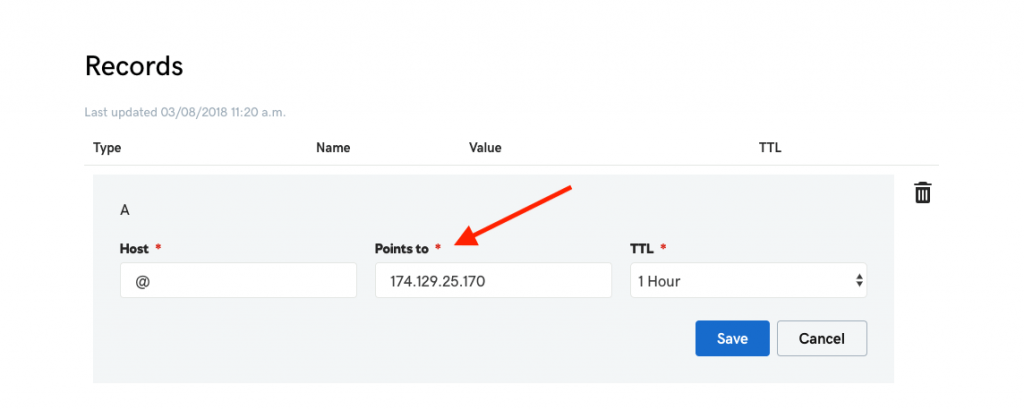The width and height of the screenshot is (1024, 410).
Task: Click the Host field label
Action: [x=135, y=249]
